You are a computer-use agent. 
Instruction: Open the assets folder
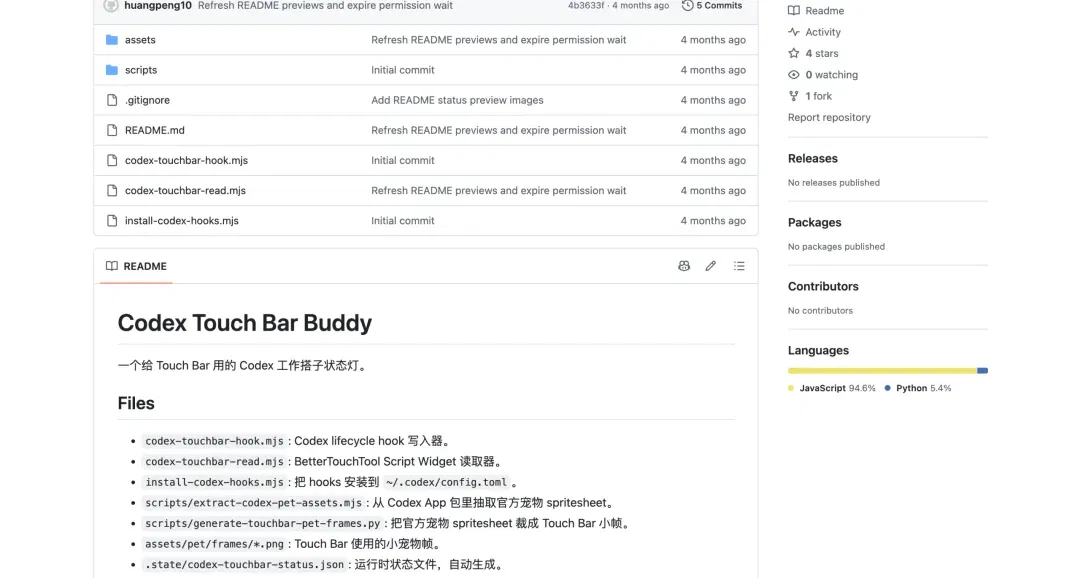(x=140, y=40)
